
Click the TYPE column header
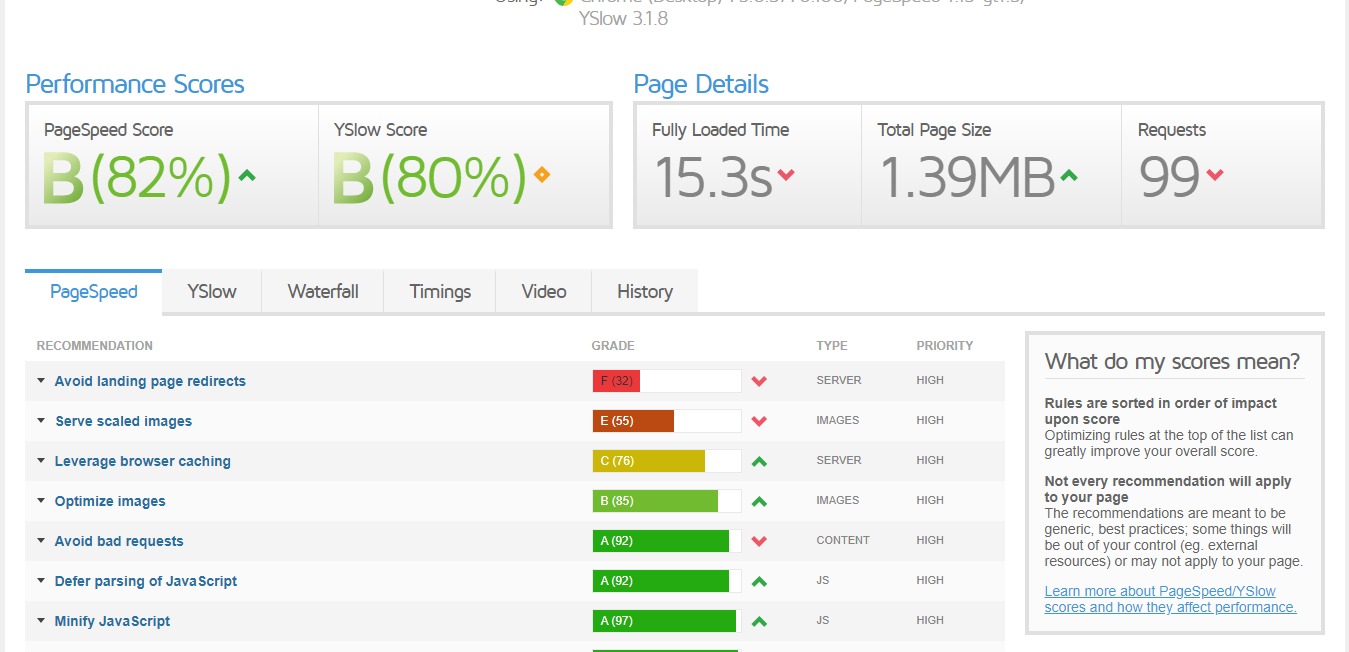click(832, 346)
